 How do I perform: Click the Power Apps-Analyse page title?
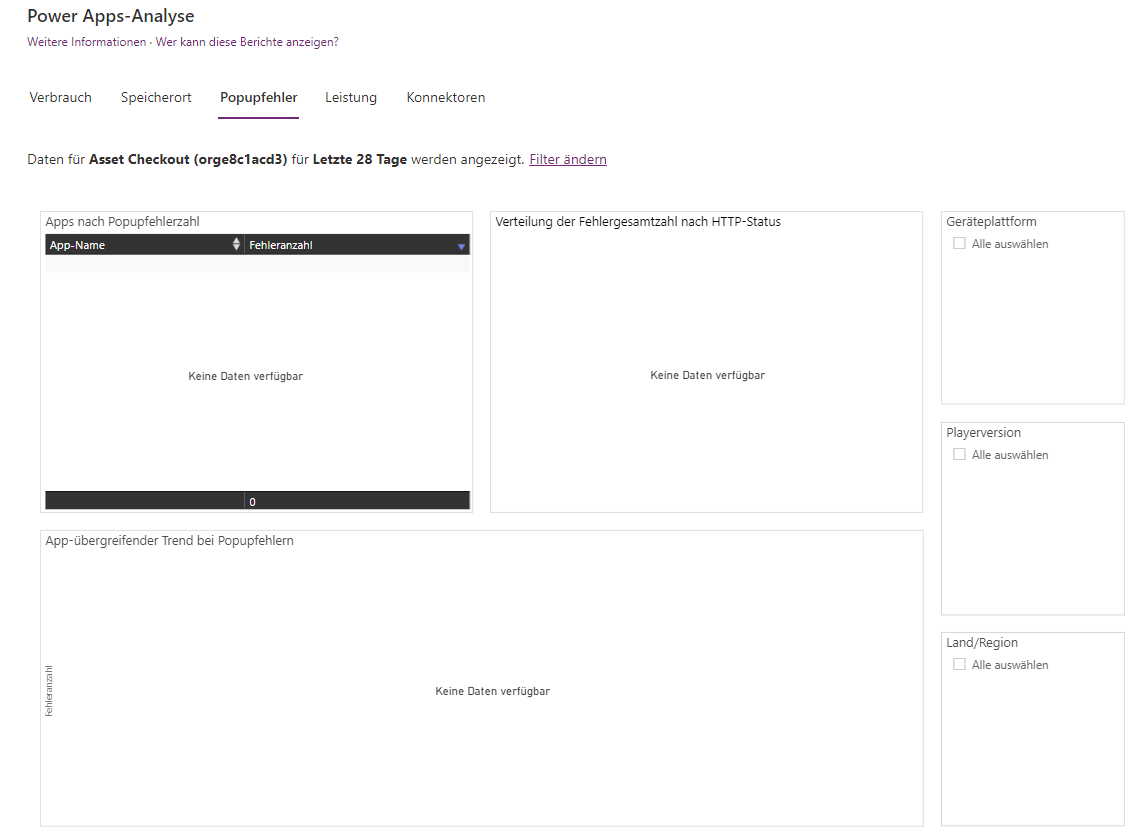[x=111, y=16]
